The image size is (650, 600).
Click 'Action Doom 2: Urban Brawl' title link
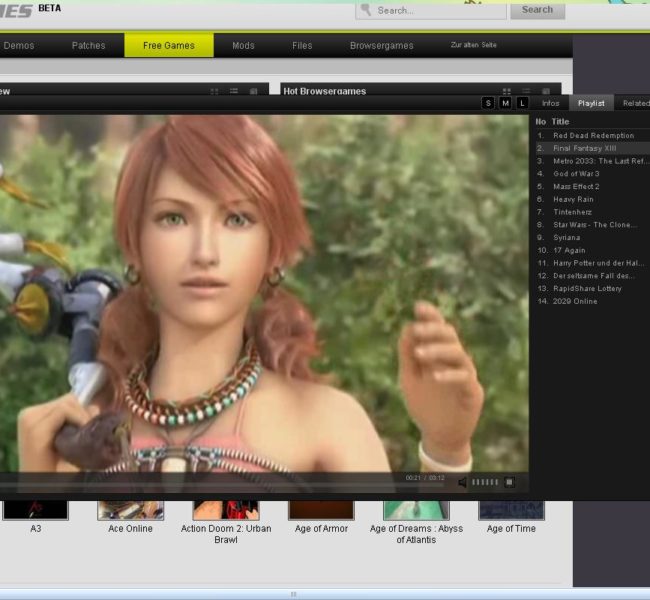click(x=226, y=534)
